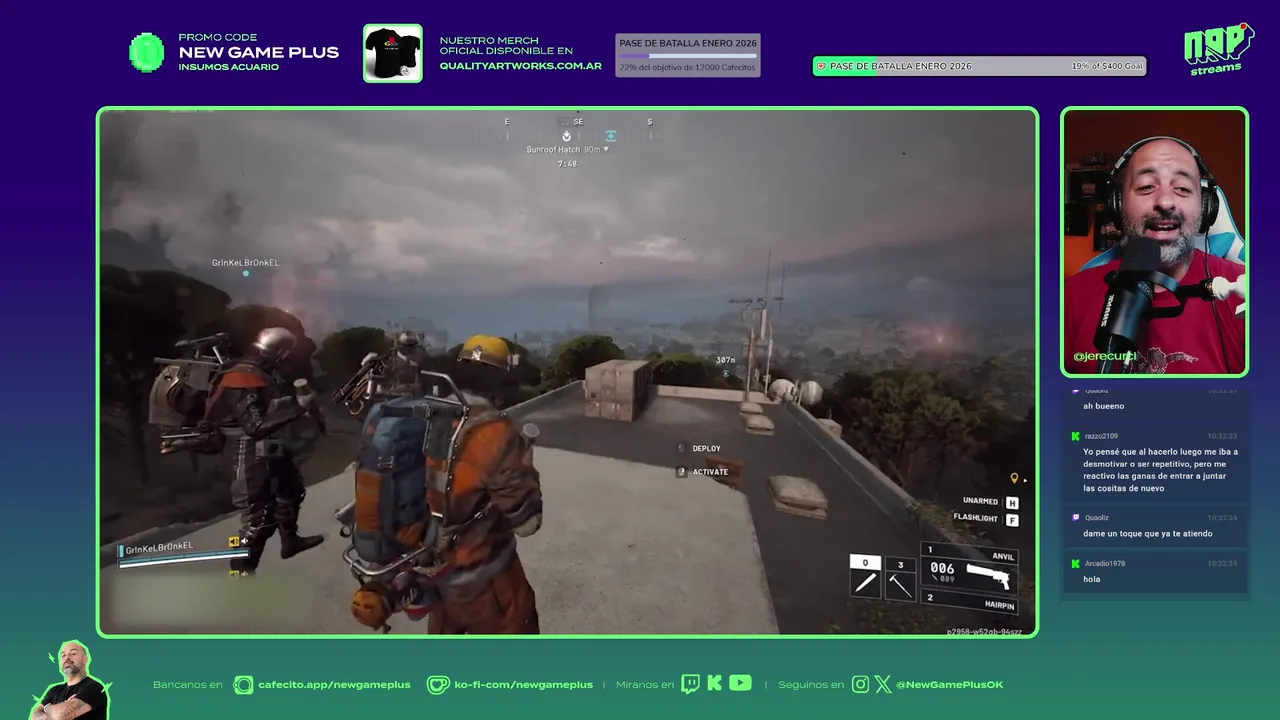Click the INSUMOS ACUARIO sponsor text
Screen dimensions: 1280x720
click(x=228, y=67)
